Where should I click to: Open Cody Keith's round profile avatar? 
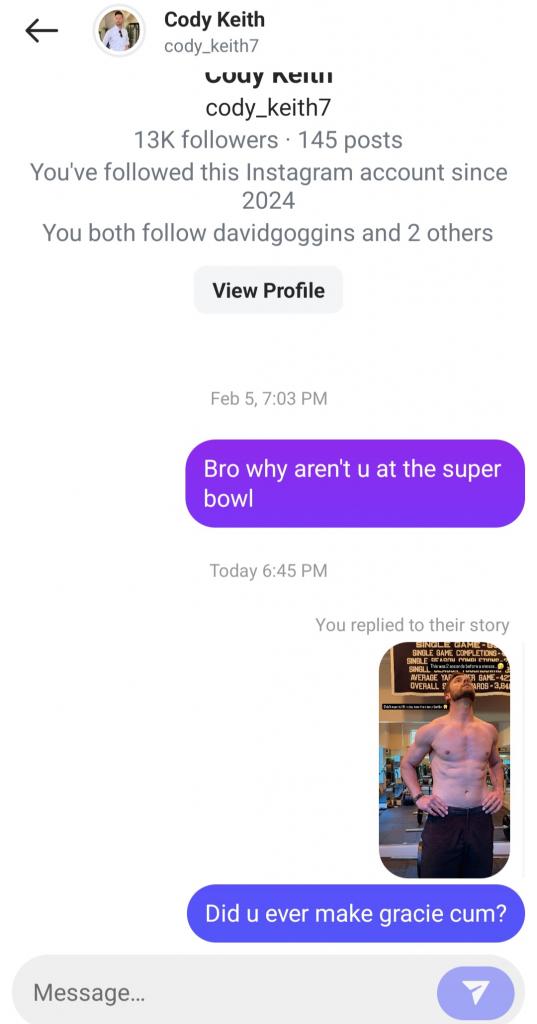tap(119, 31)
